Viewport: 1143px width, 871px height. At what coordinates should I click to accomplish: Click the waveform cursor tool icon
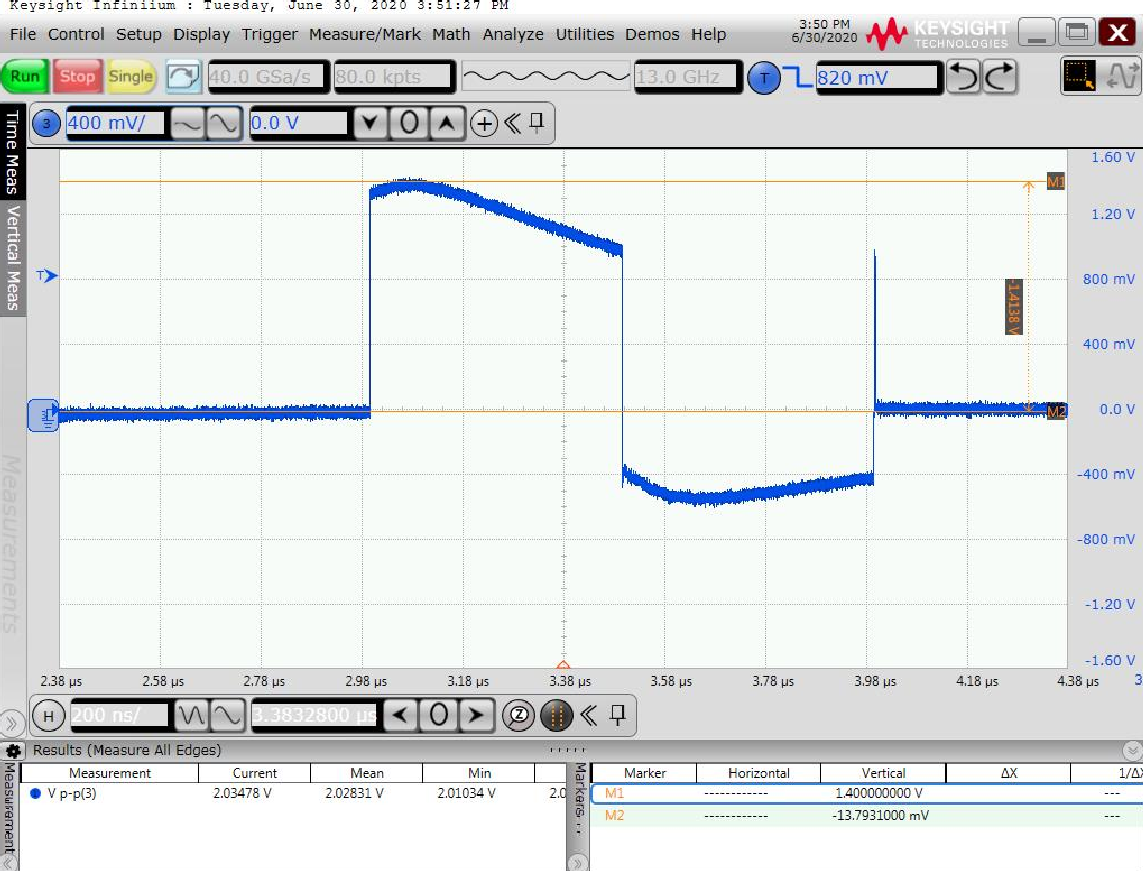coord(1121,76)
